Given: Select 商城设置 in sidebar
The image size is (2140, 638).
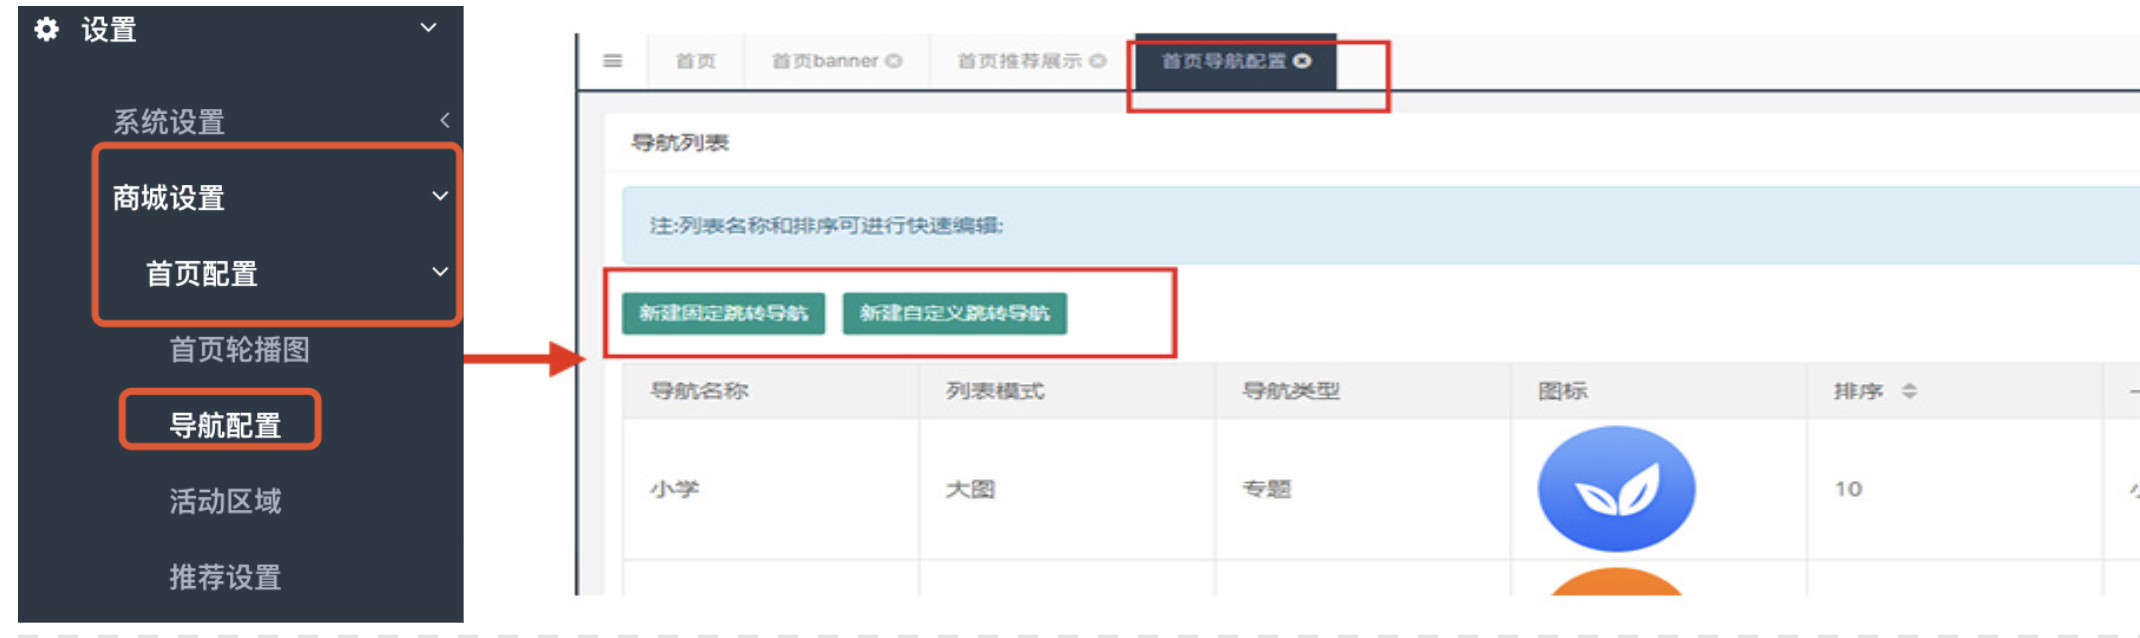Looking at the screenshot, I should tap(168, 198).
